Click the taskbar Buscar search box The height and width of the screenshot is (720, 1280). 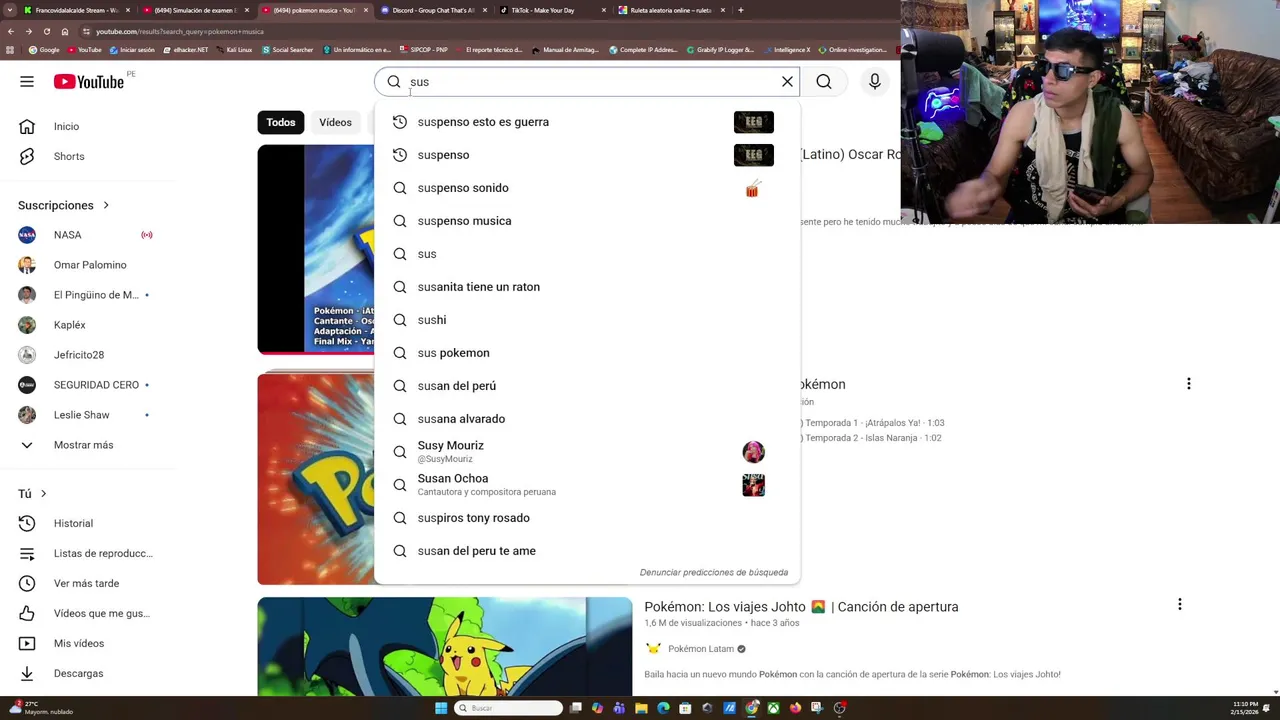508,708
